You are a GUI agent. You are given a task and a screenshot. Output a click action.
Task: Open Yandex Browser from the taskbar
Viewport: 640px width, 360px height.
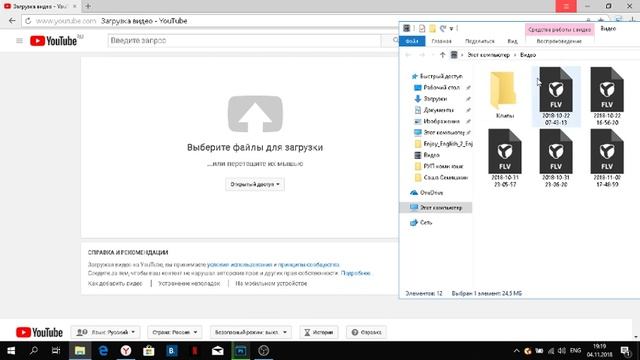click(126, 351)
